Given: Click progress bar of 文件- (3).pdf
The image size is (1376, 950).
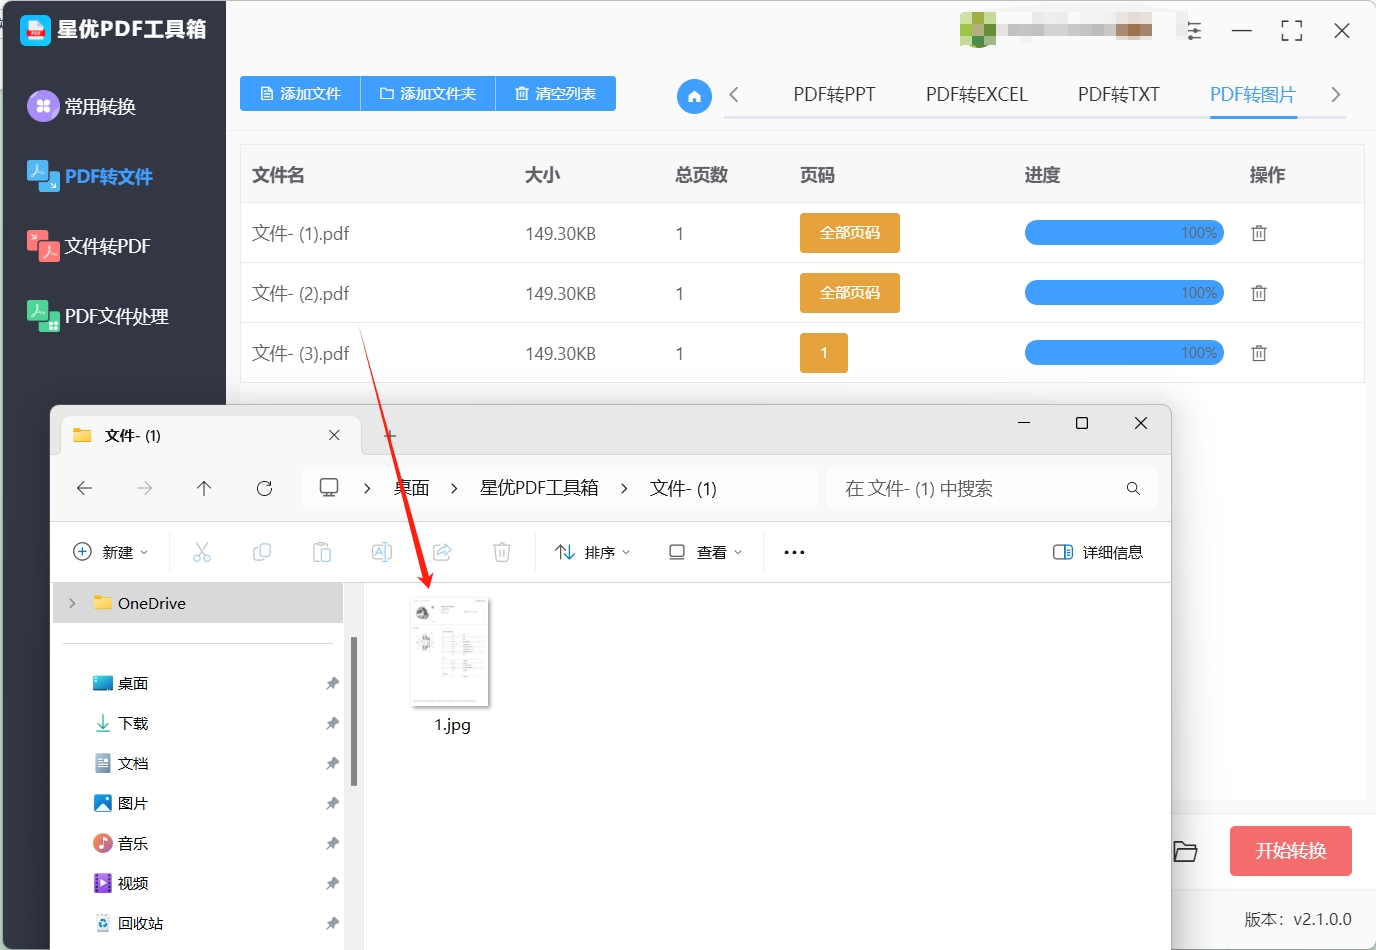Looking at the screenshot, I should (x=1124, y=353).
